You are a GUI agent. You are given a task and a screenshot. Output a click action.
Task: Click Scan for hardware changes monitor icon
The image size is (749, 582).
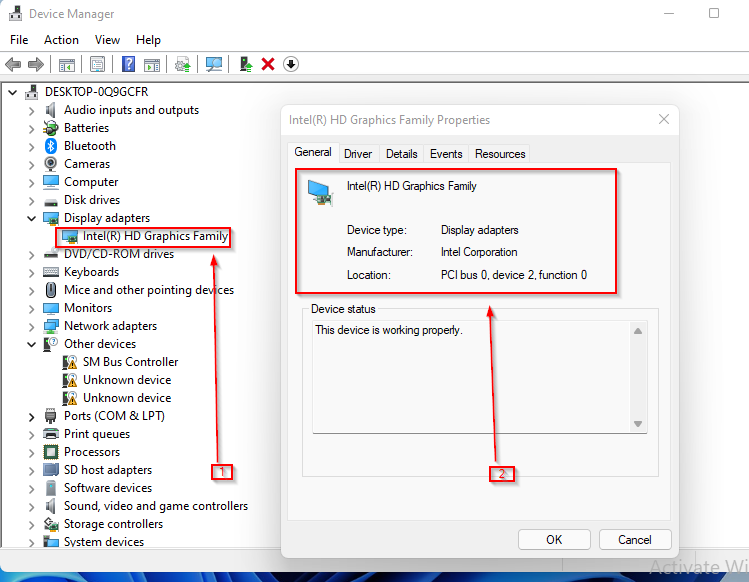click(214, 64)
